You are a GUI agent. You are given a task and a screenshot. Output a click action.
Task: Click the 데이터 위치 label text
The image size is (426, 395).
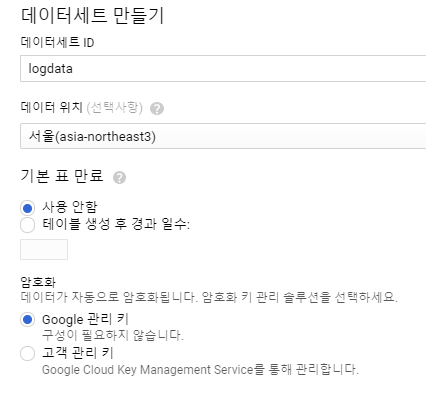point(51,107)
